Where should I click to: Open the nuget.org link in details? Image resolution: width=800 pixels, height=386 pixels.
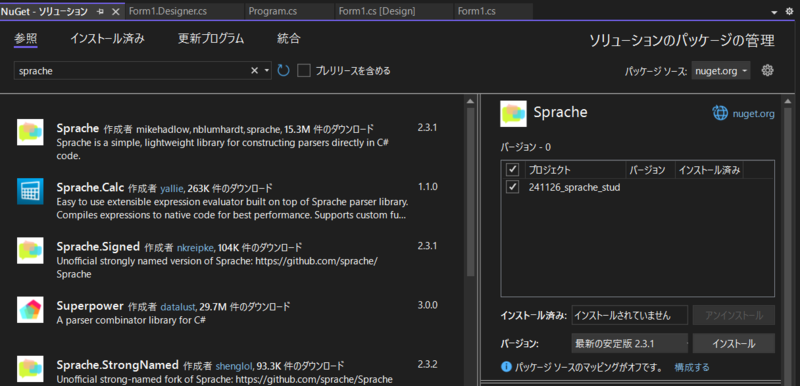point(753,114)
